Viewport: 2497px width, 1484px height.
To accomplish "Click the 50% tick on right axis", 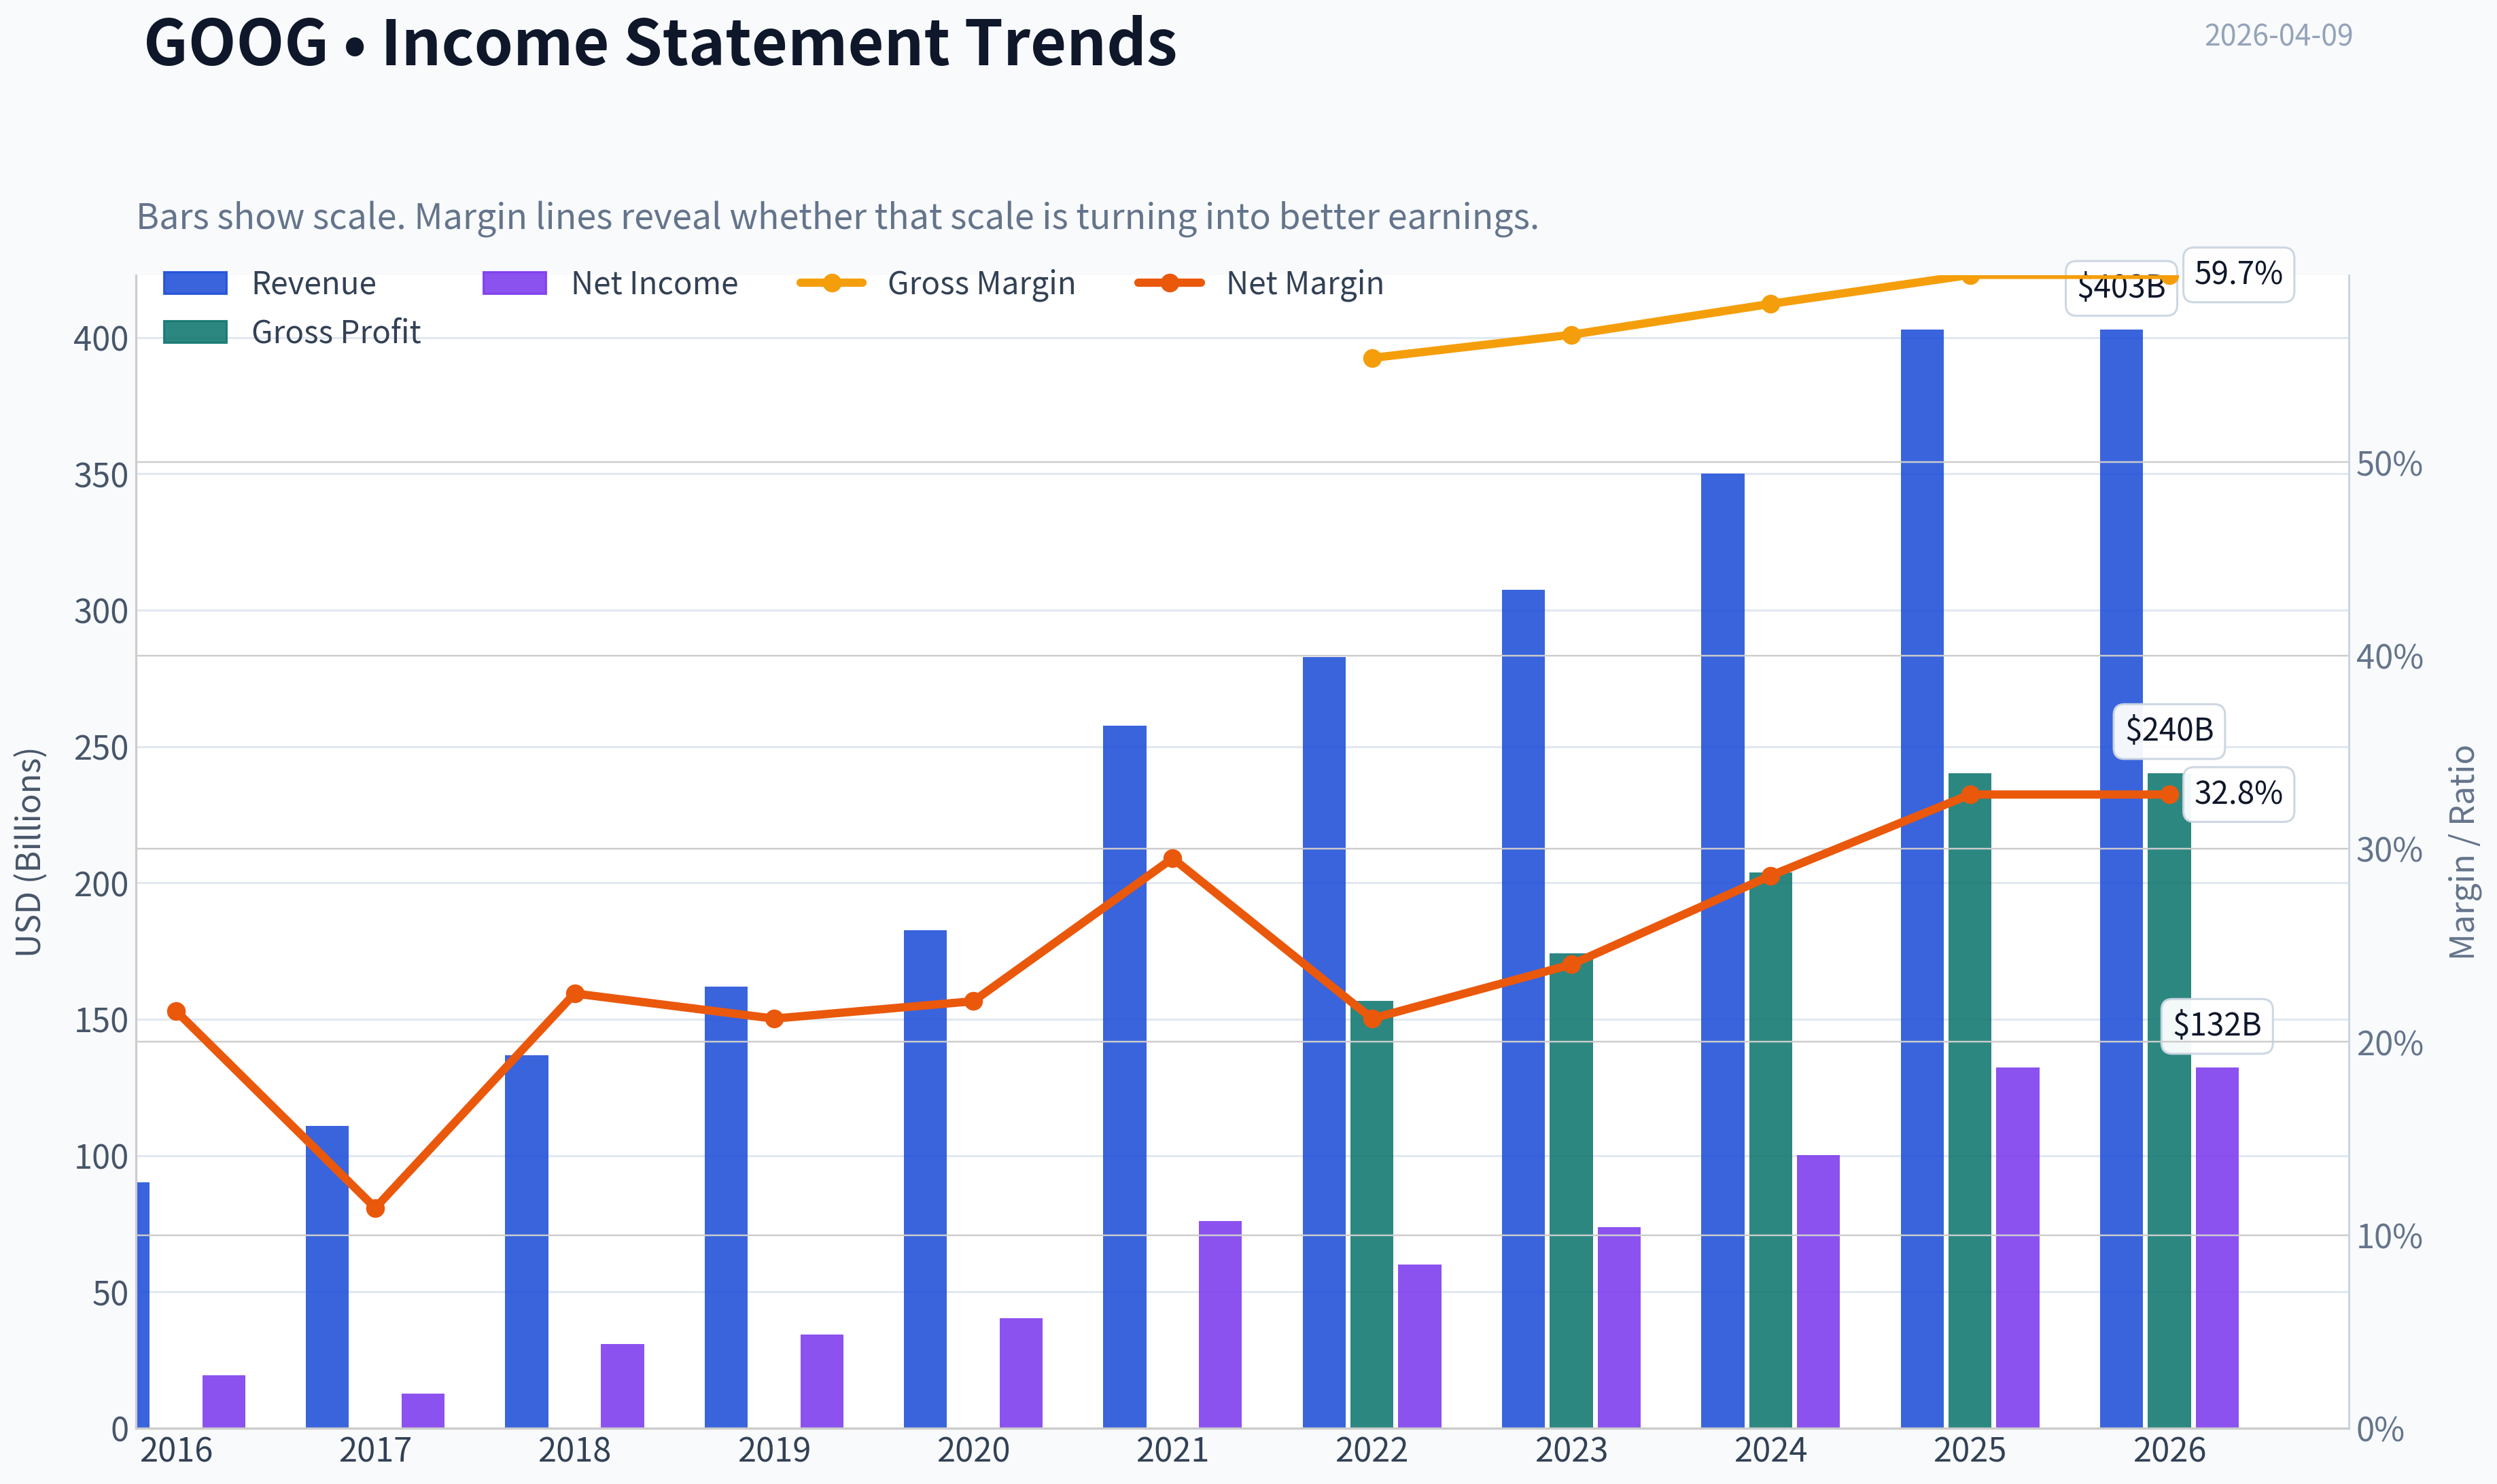I will point(2390,464).
